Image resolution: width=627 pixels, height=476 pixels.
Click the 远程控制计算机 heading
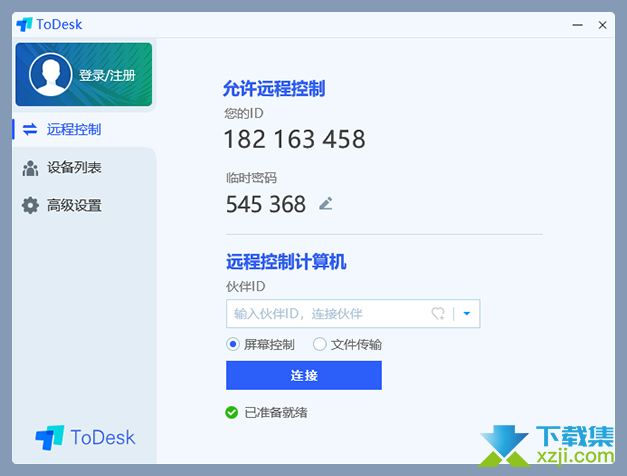pyautogui.click(x=286, y=262)
